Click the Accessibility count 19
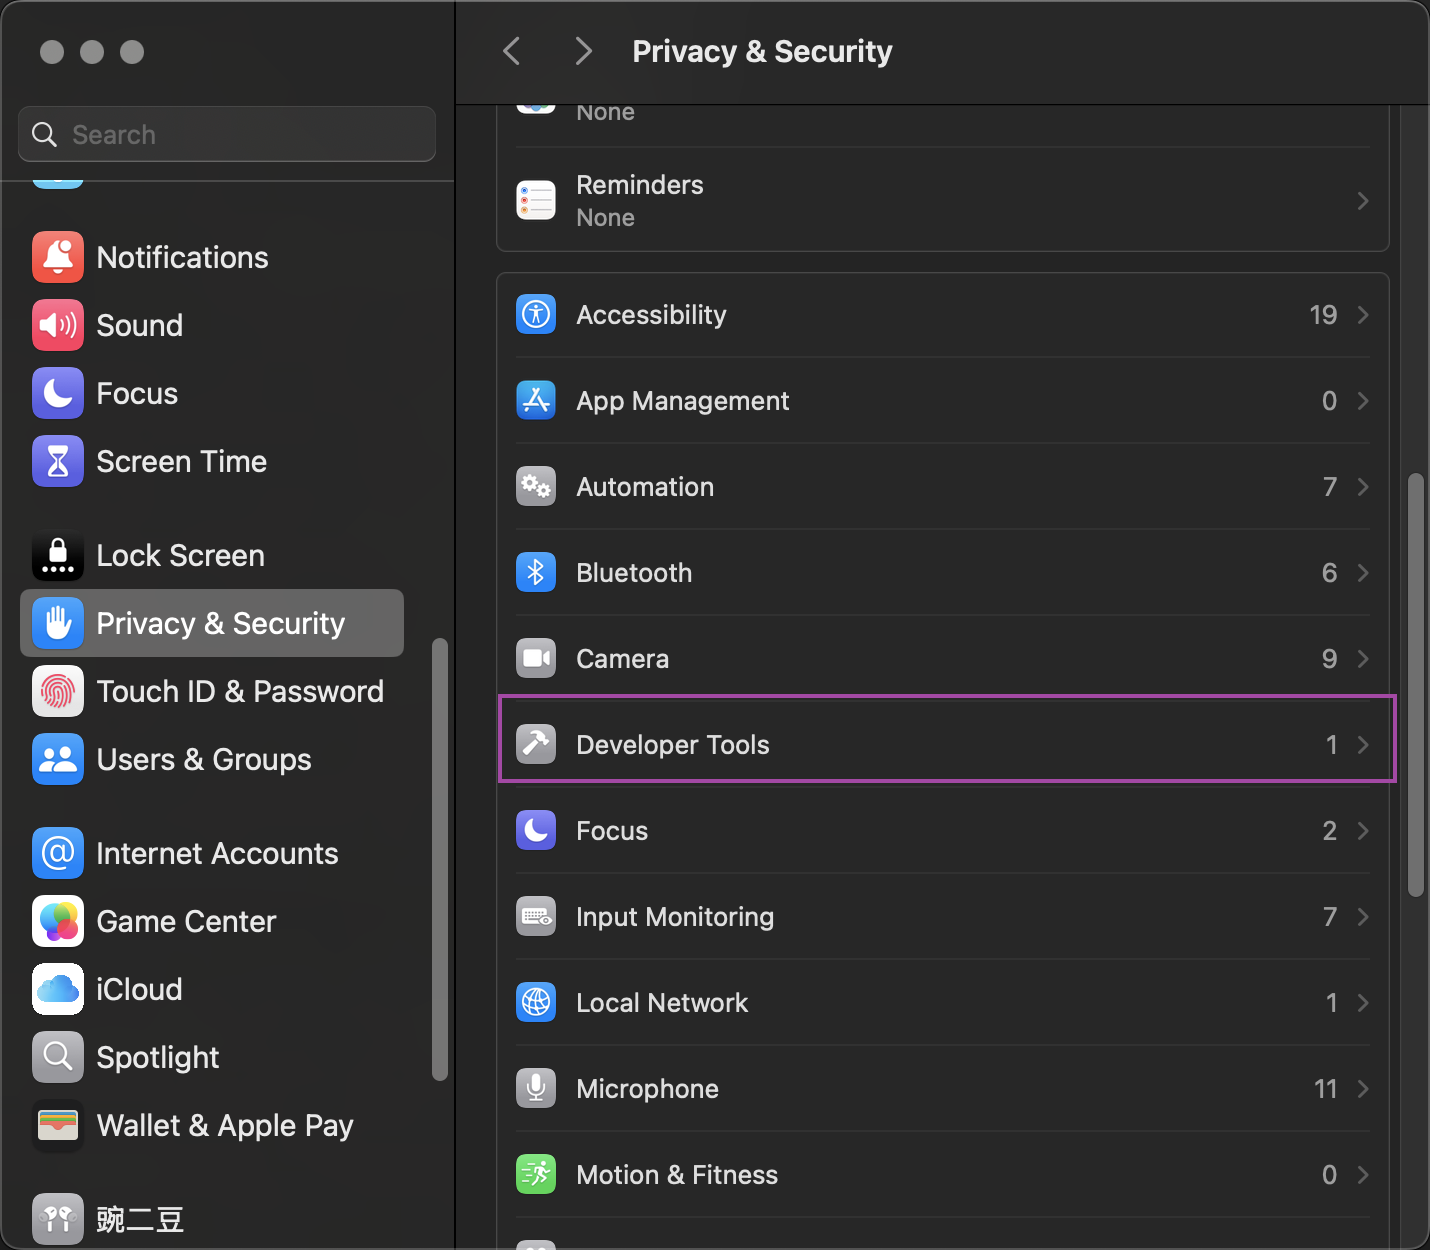The height and width of the screenshot is (1250, 1430). (1323, 315)
